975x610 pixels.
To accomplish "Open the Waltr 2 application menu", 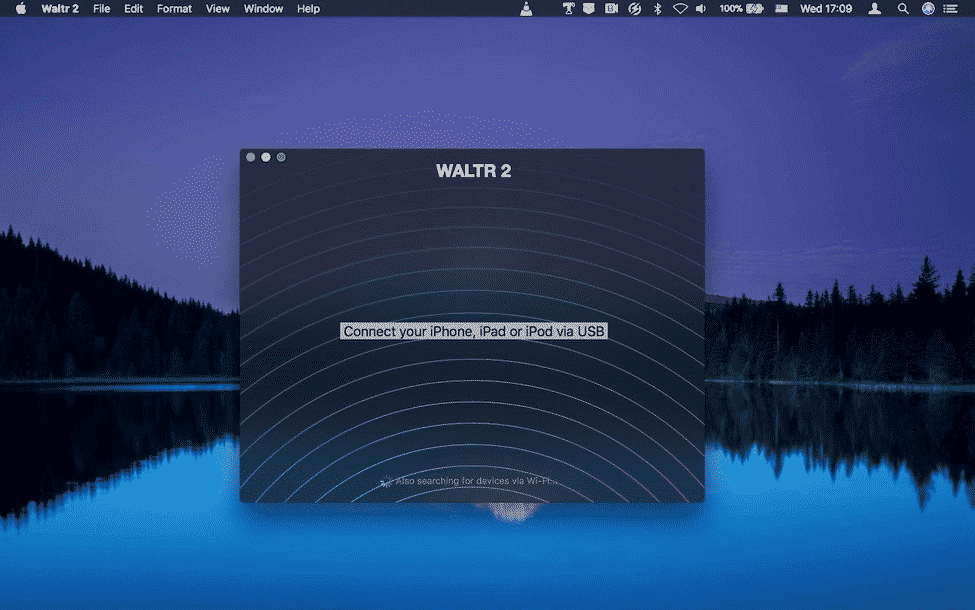I will (x=60, y=9).
